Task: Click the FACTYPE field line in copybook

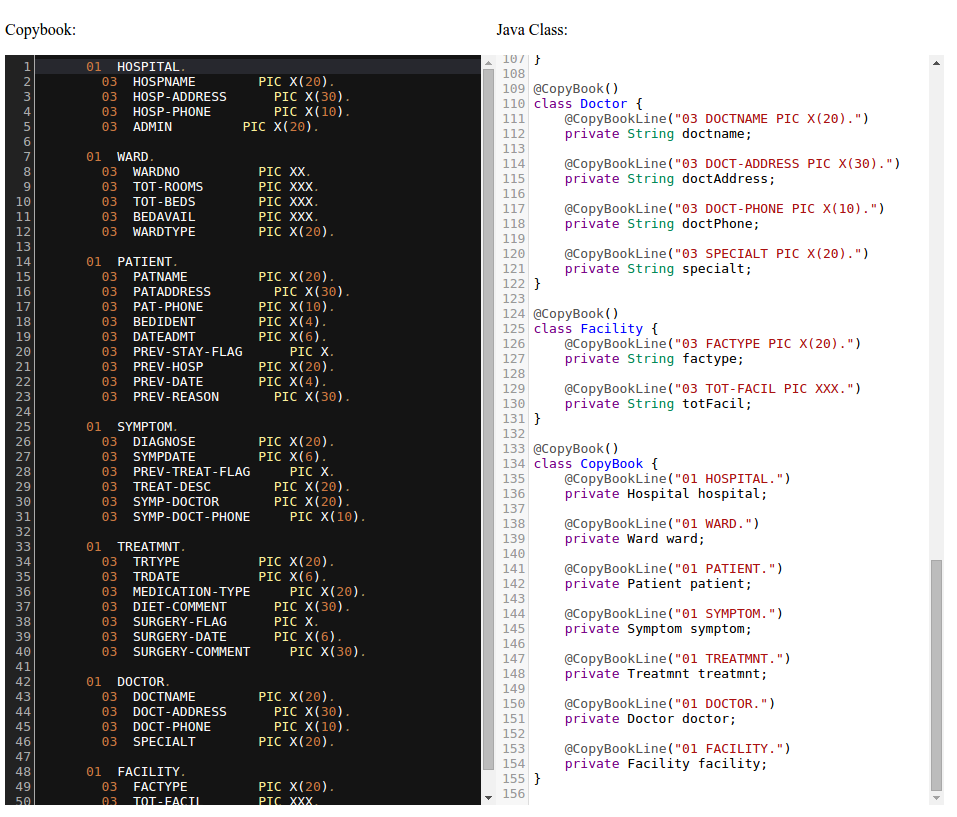Action: coord(218,787)
